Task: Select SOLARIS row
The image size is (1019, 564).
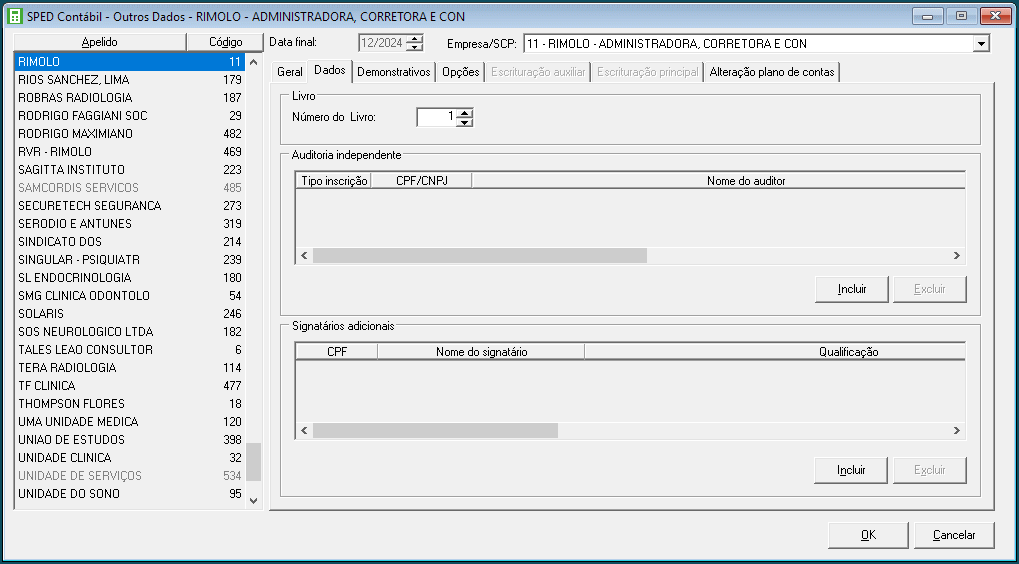Action: [x=129, y=314]
